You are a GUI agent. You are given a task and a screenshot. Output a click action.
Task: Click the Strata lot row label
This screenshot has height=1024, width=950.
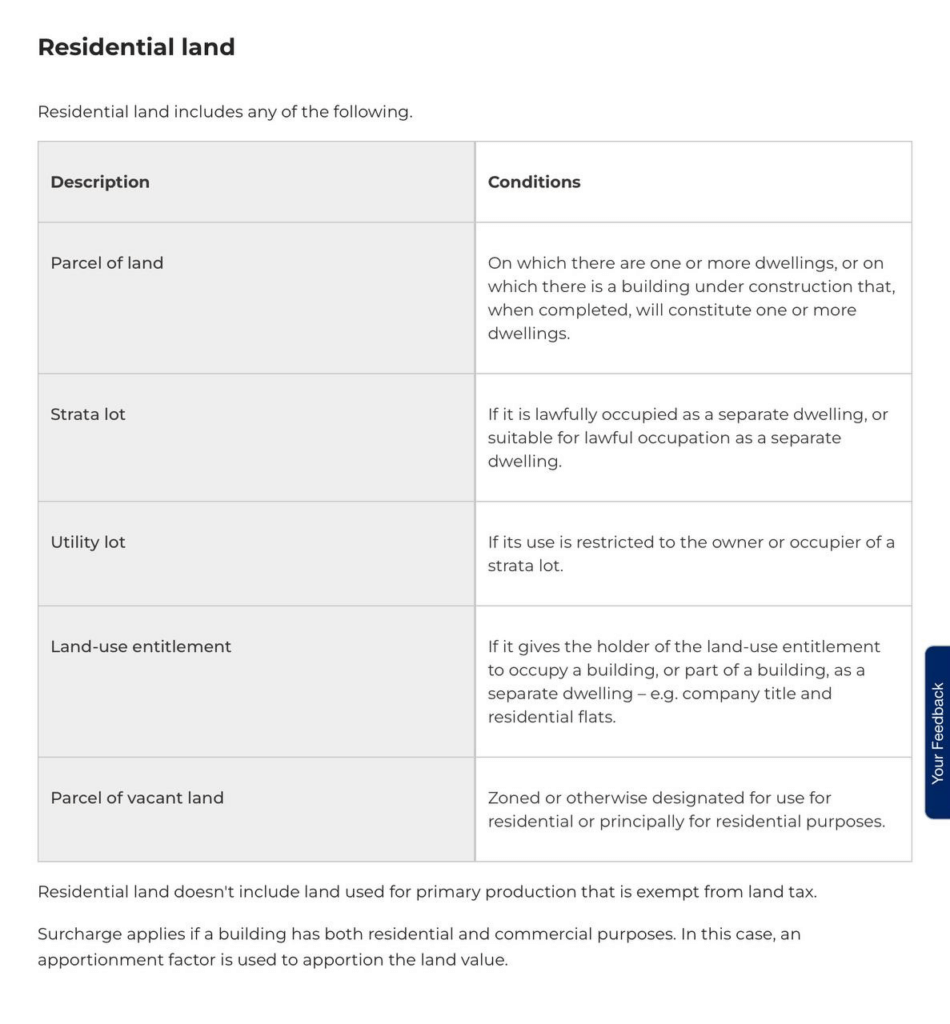[x=88, y=414]
